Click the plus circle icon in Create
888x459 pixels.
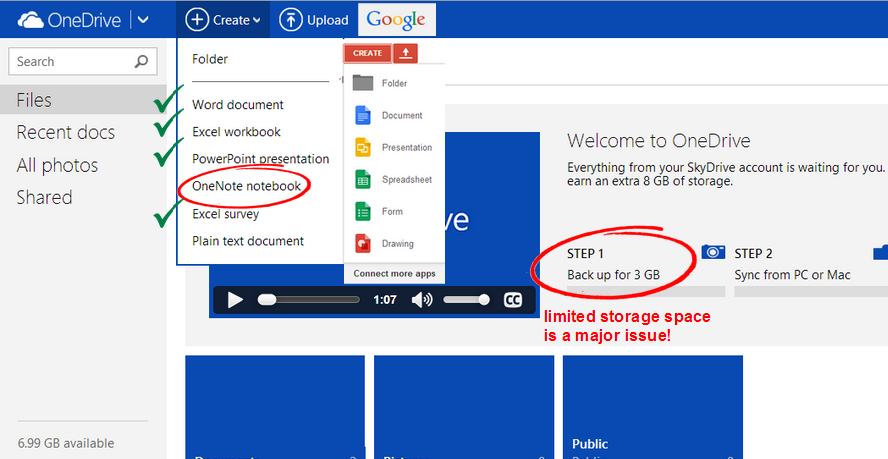click(197, 20)
